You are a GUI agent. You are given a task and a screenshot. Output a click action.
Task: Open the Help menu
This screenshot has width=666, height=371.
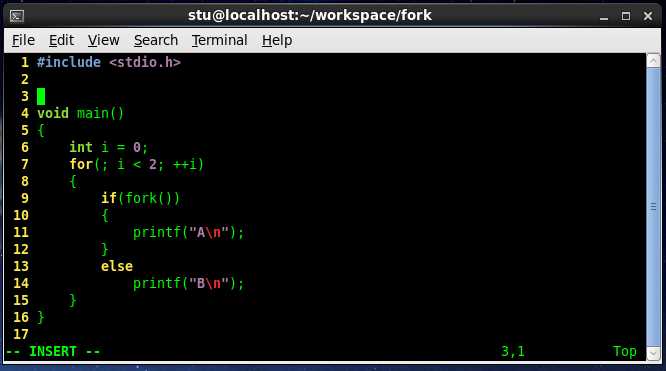277,40
